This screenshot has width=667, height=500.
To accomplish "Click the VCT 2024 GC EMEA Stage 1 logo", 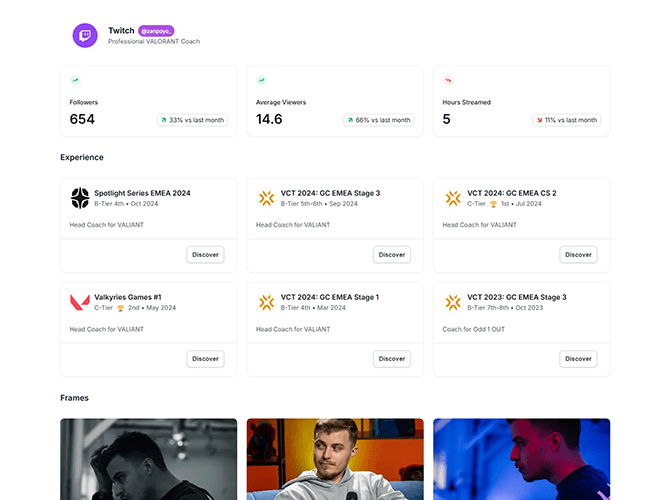I will pos(266,302).
